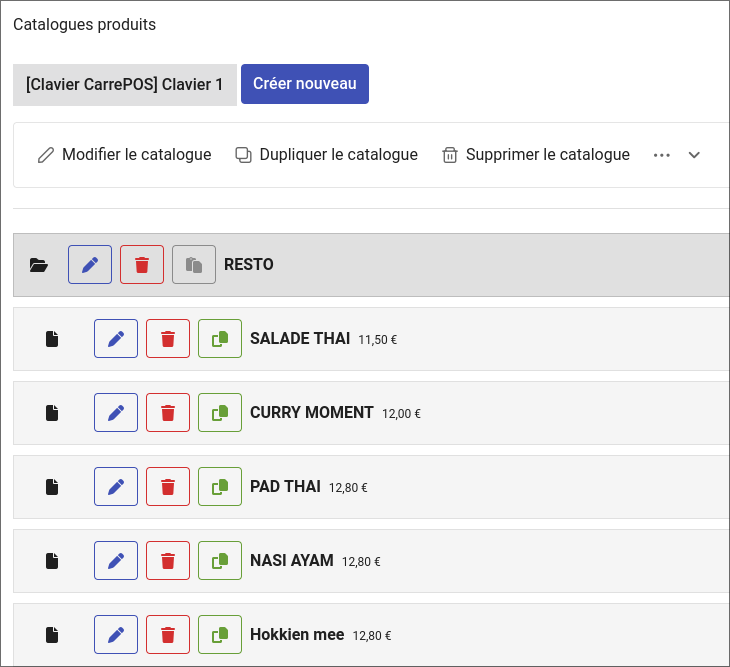Click the RESTO category name
The width and height of the screenshot is (730, 667).
(249, 264)
